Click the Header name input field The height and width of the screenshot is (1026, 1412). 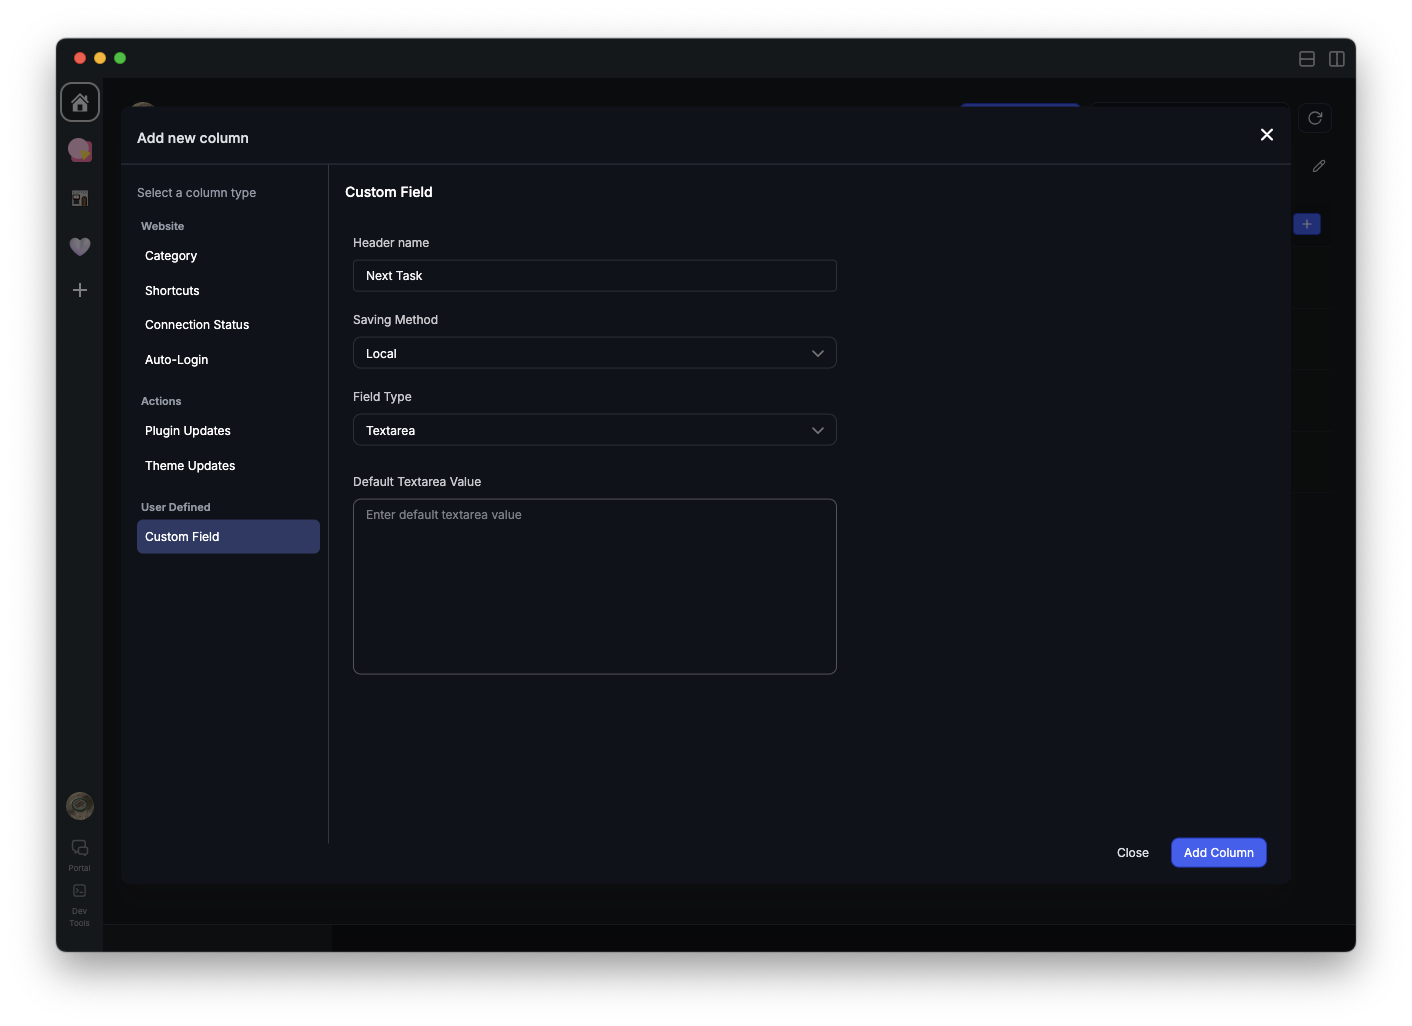pos(594,276)
